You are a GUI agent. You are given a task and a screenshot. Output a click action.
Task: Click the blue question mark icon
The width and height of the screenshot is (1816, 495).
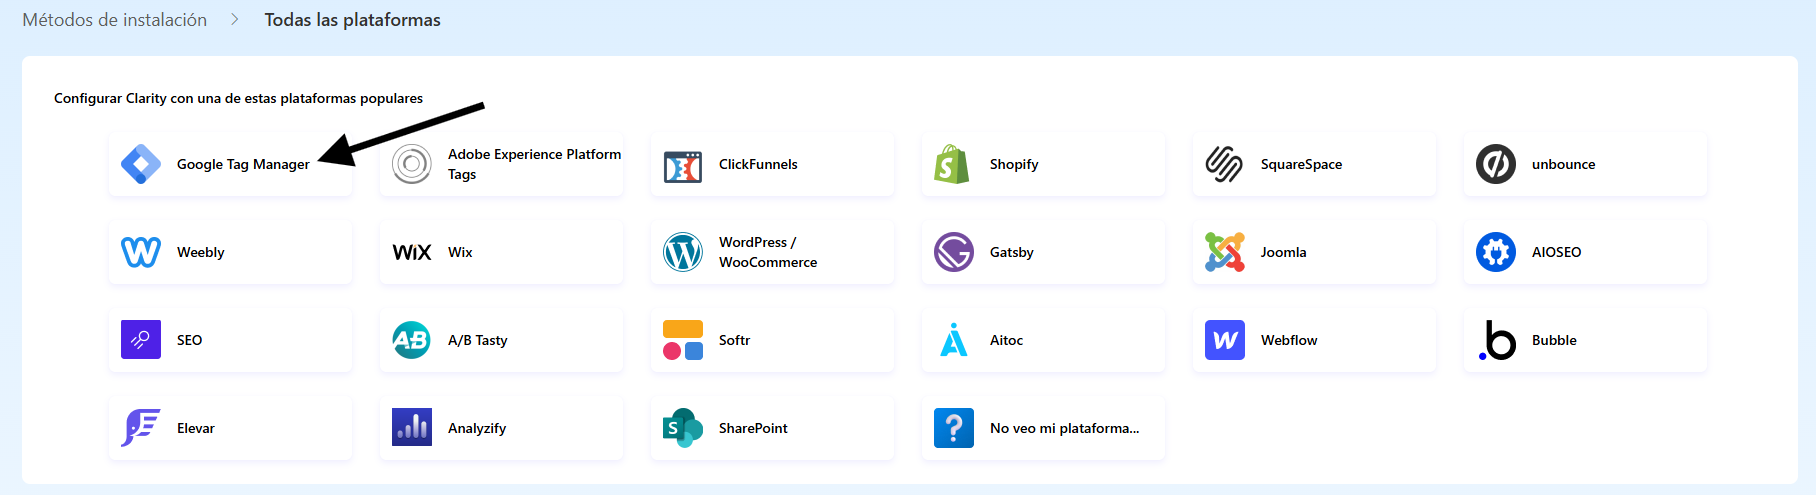[x=954, y=428]
